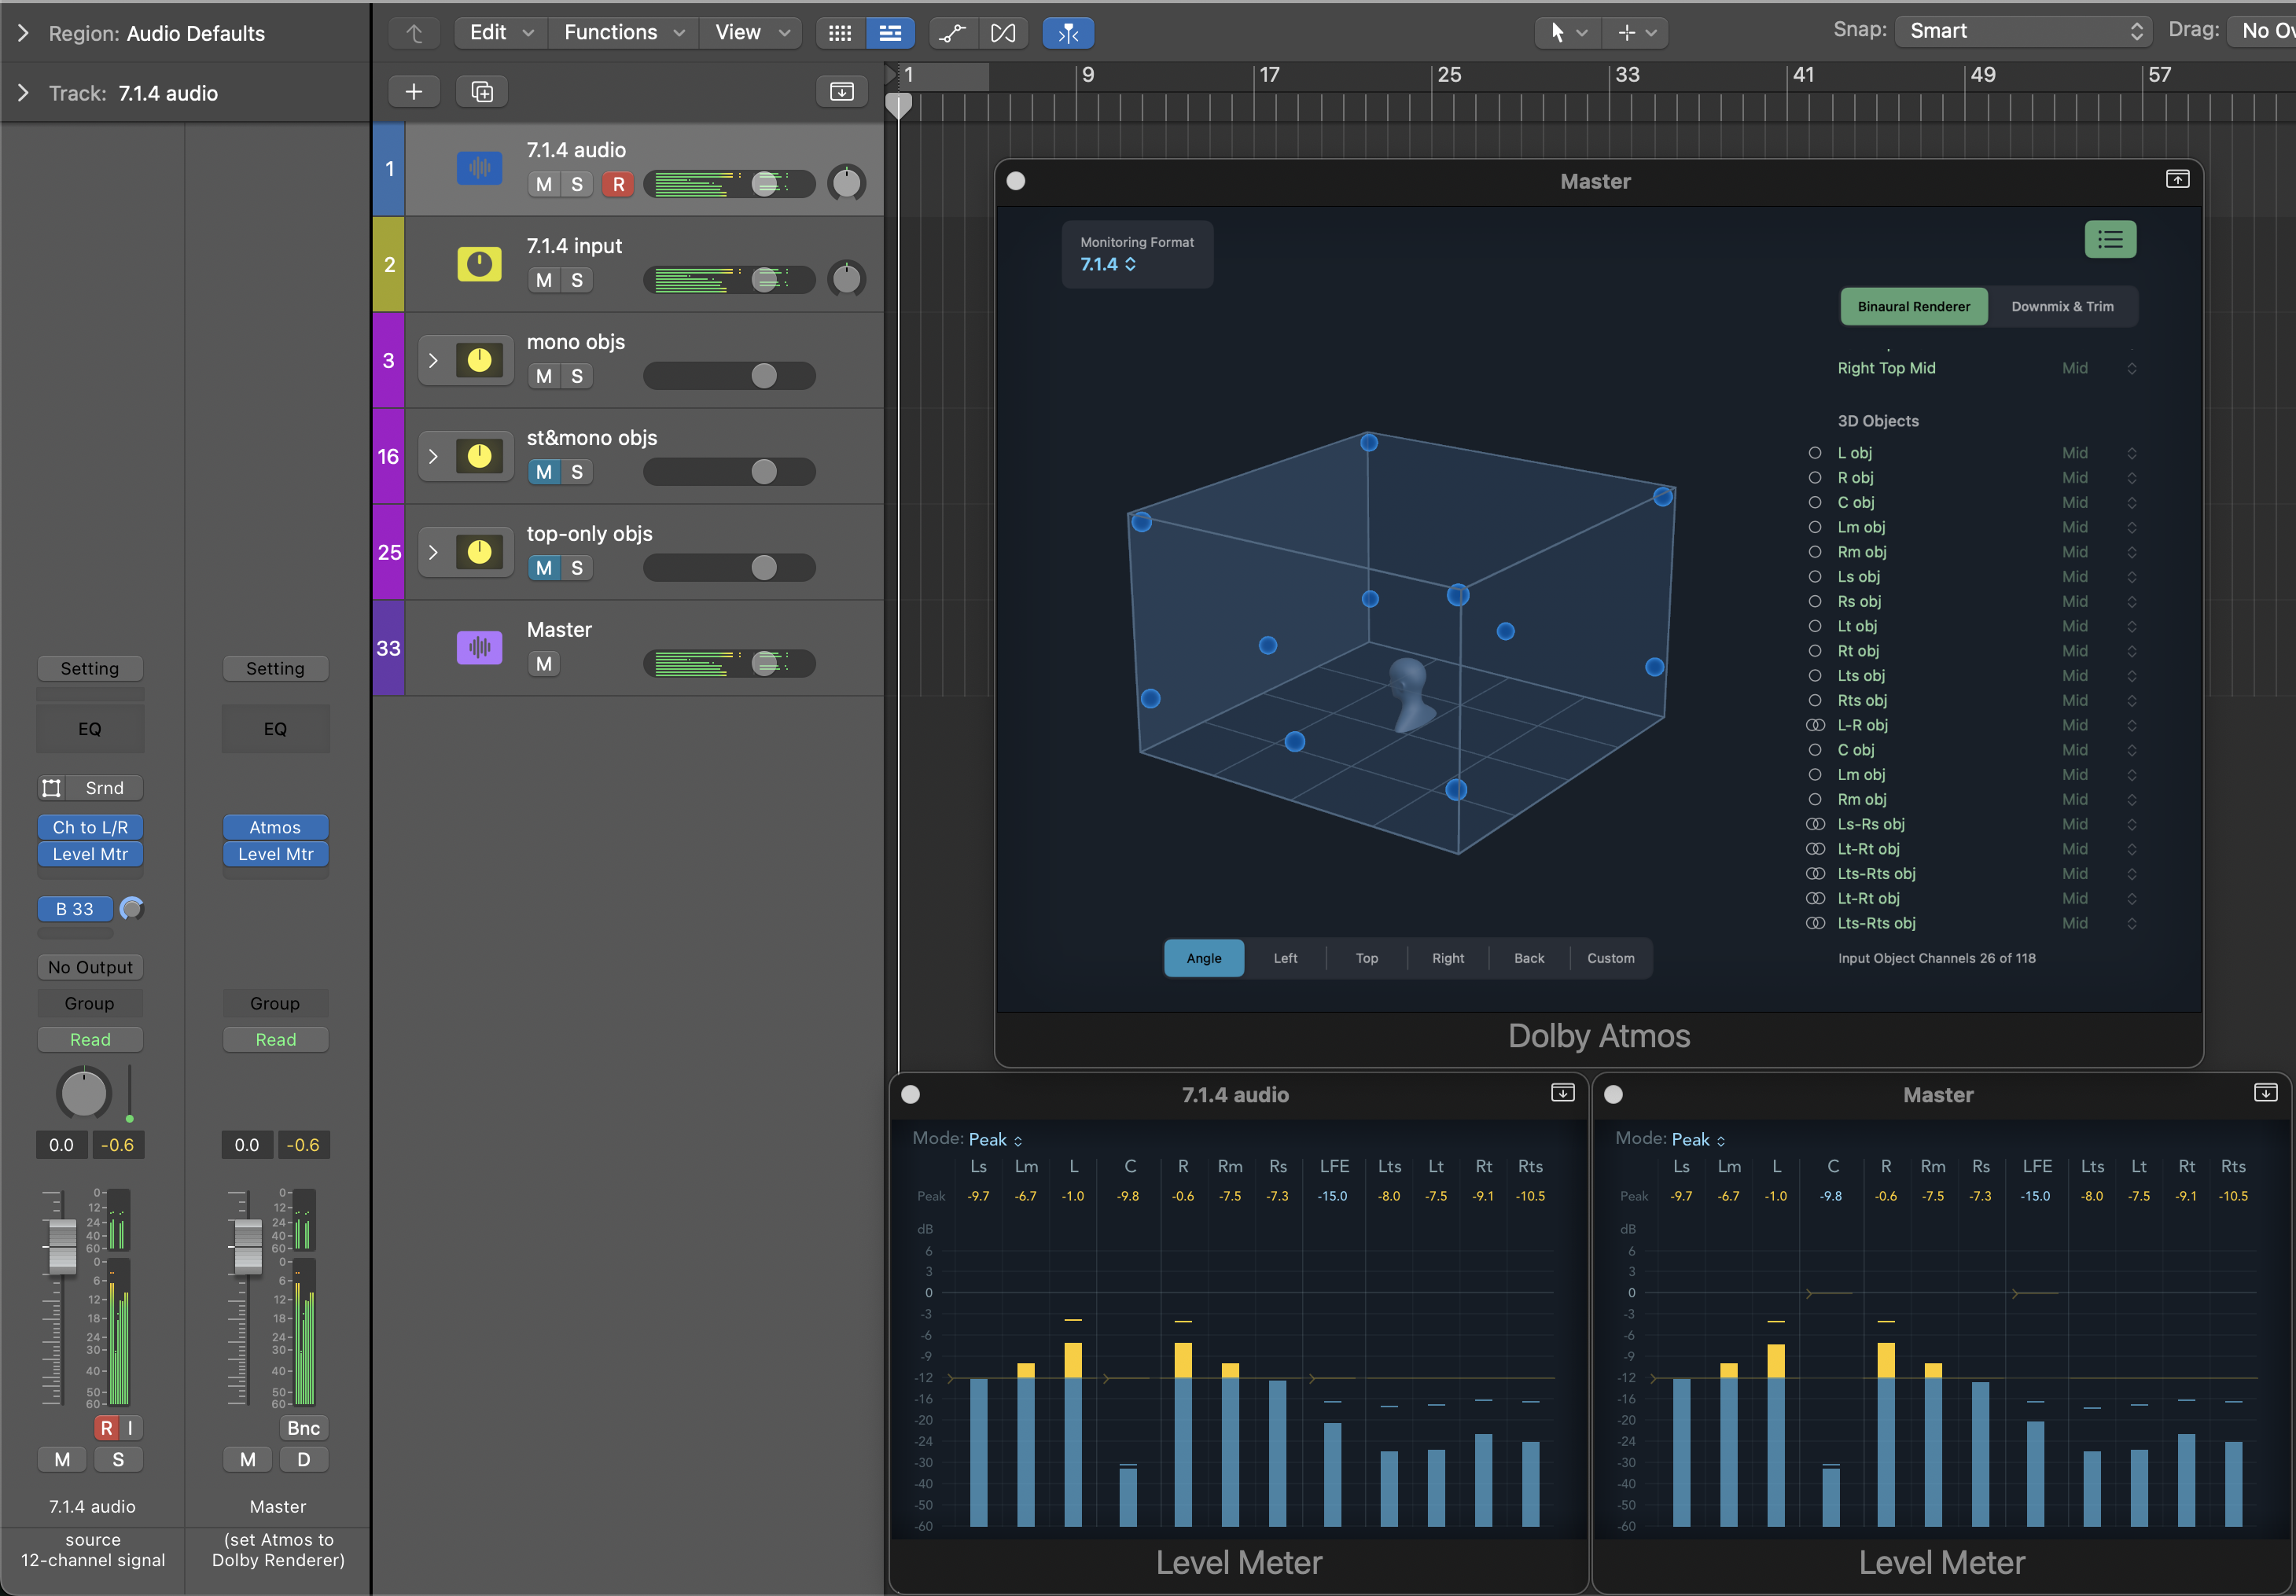2296x1596 pixels.
Task: Expand the st&mono objs track stack
Action: 433,456
